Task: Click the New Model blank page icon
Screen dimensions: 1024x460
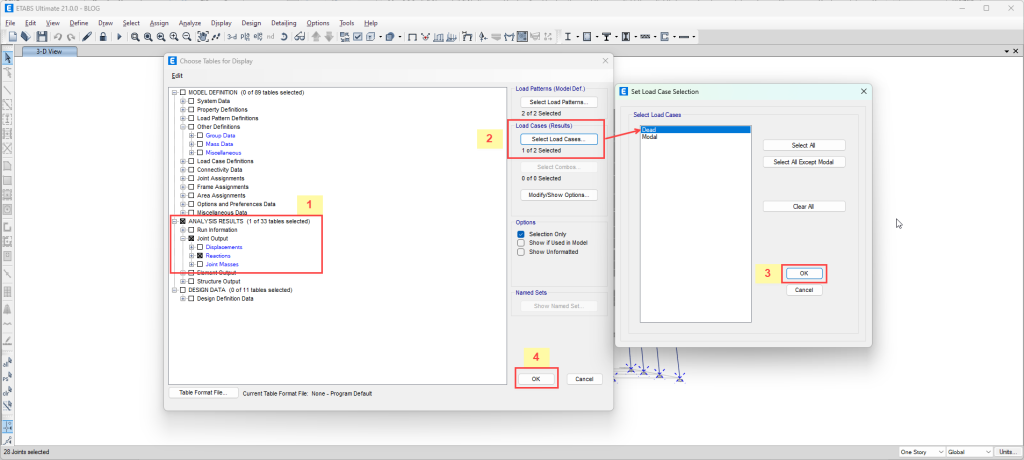Action: click(x=11, y=37)
